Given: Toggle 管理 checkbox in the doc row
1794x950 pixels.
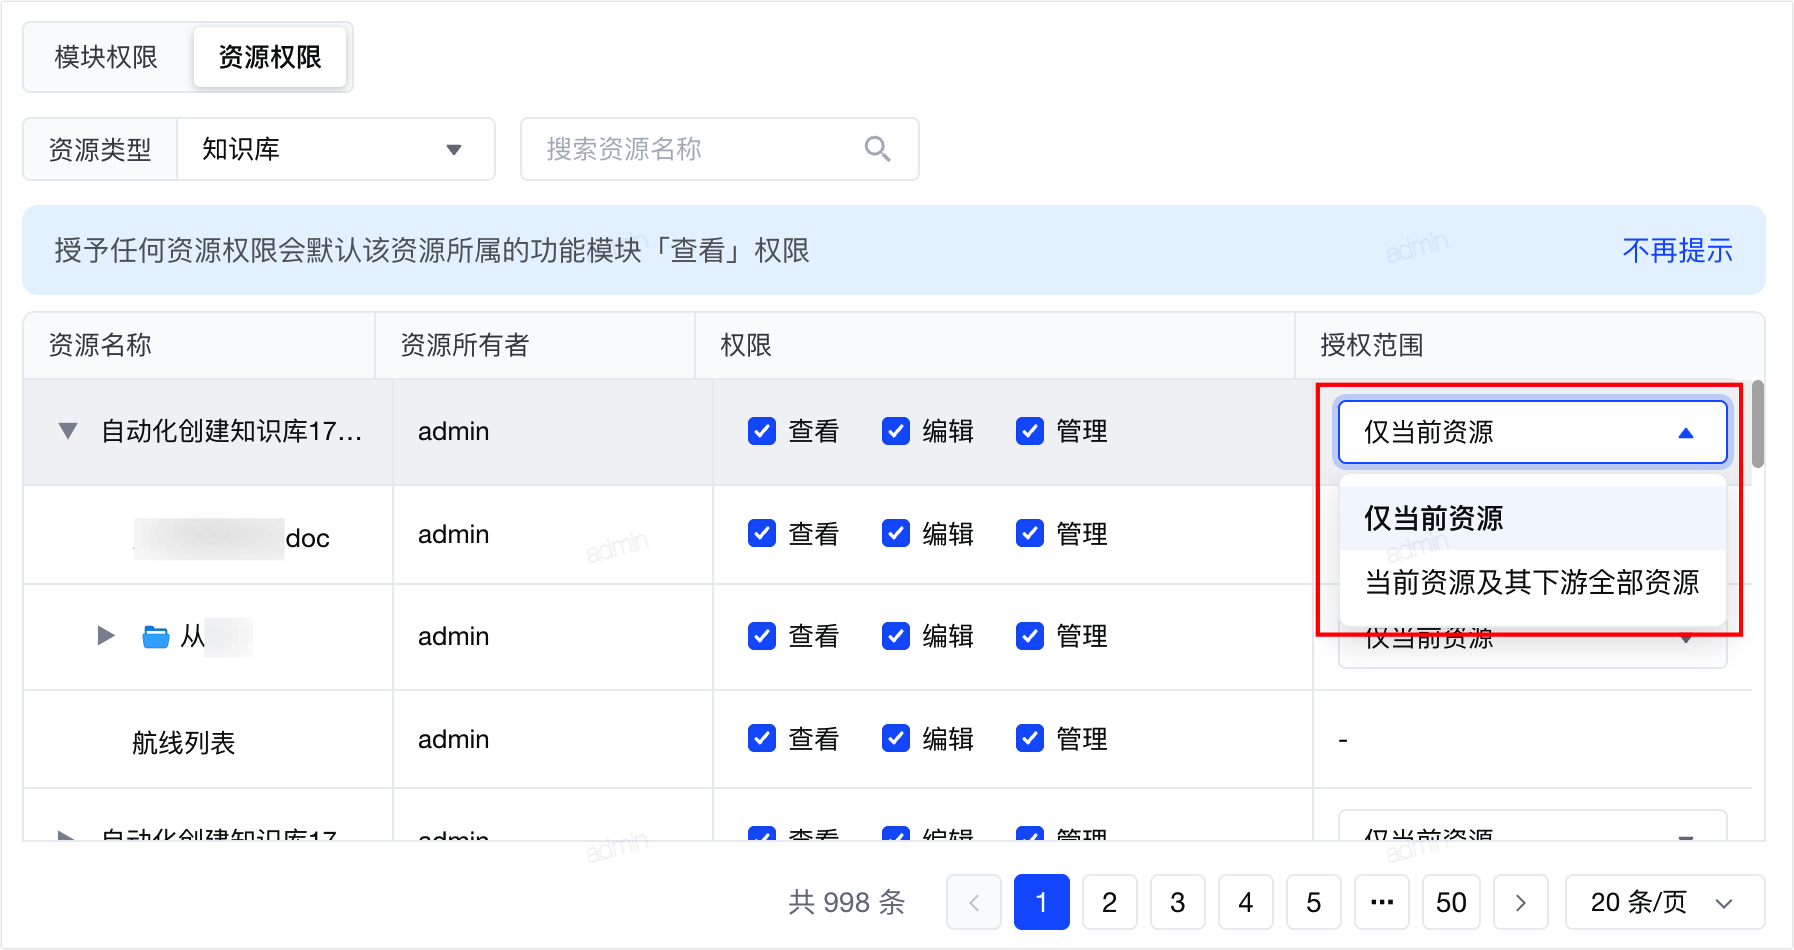Looking at the screenshot, I should tap(1030, 534).
